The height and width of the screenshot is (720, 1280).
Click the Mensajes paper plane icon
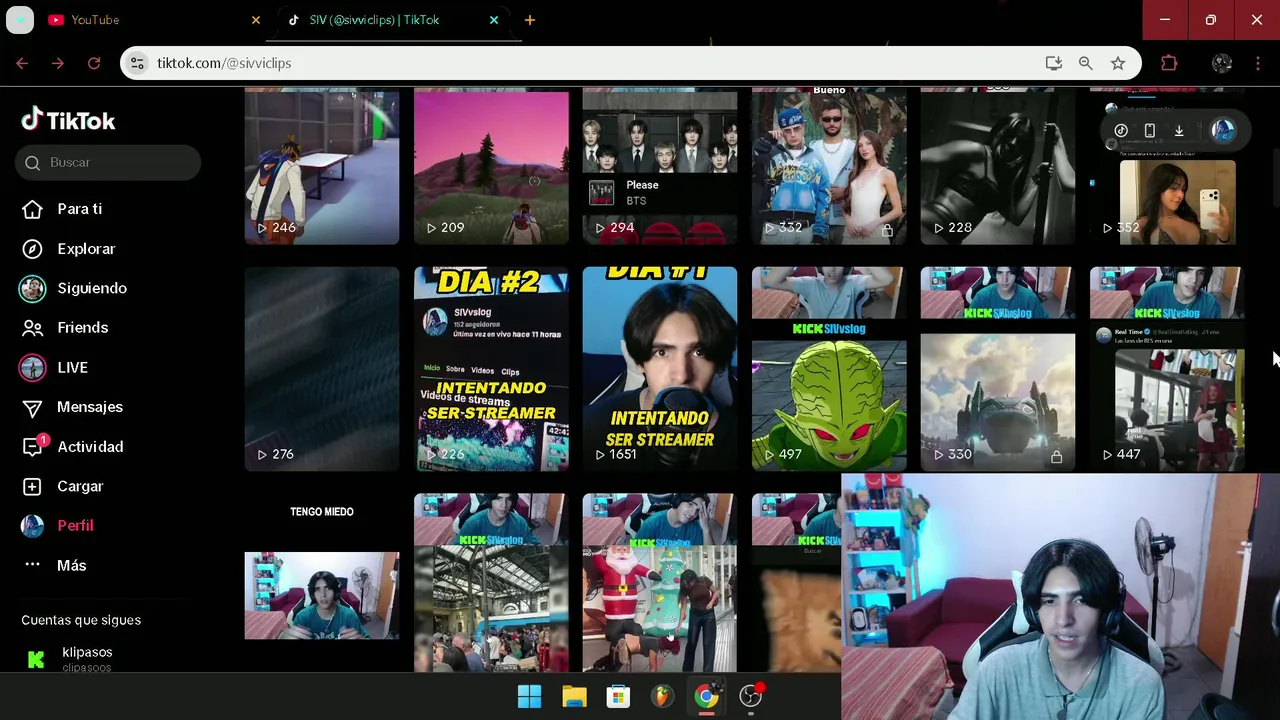coord(32,407)
